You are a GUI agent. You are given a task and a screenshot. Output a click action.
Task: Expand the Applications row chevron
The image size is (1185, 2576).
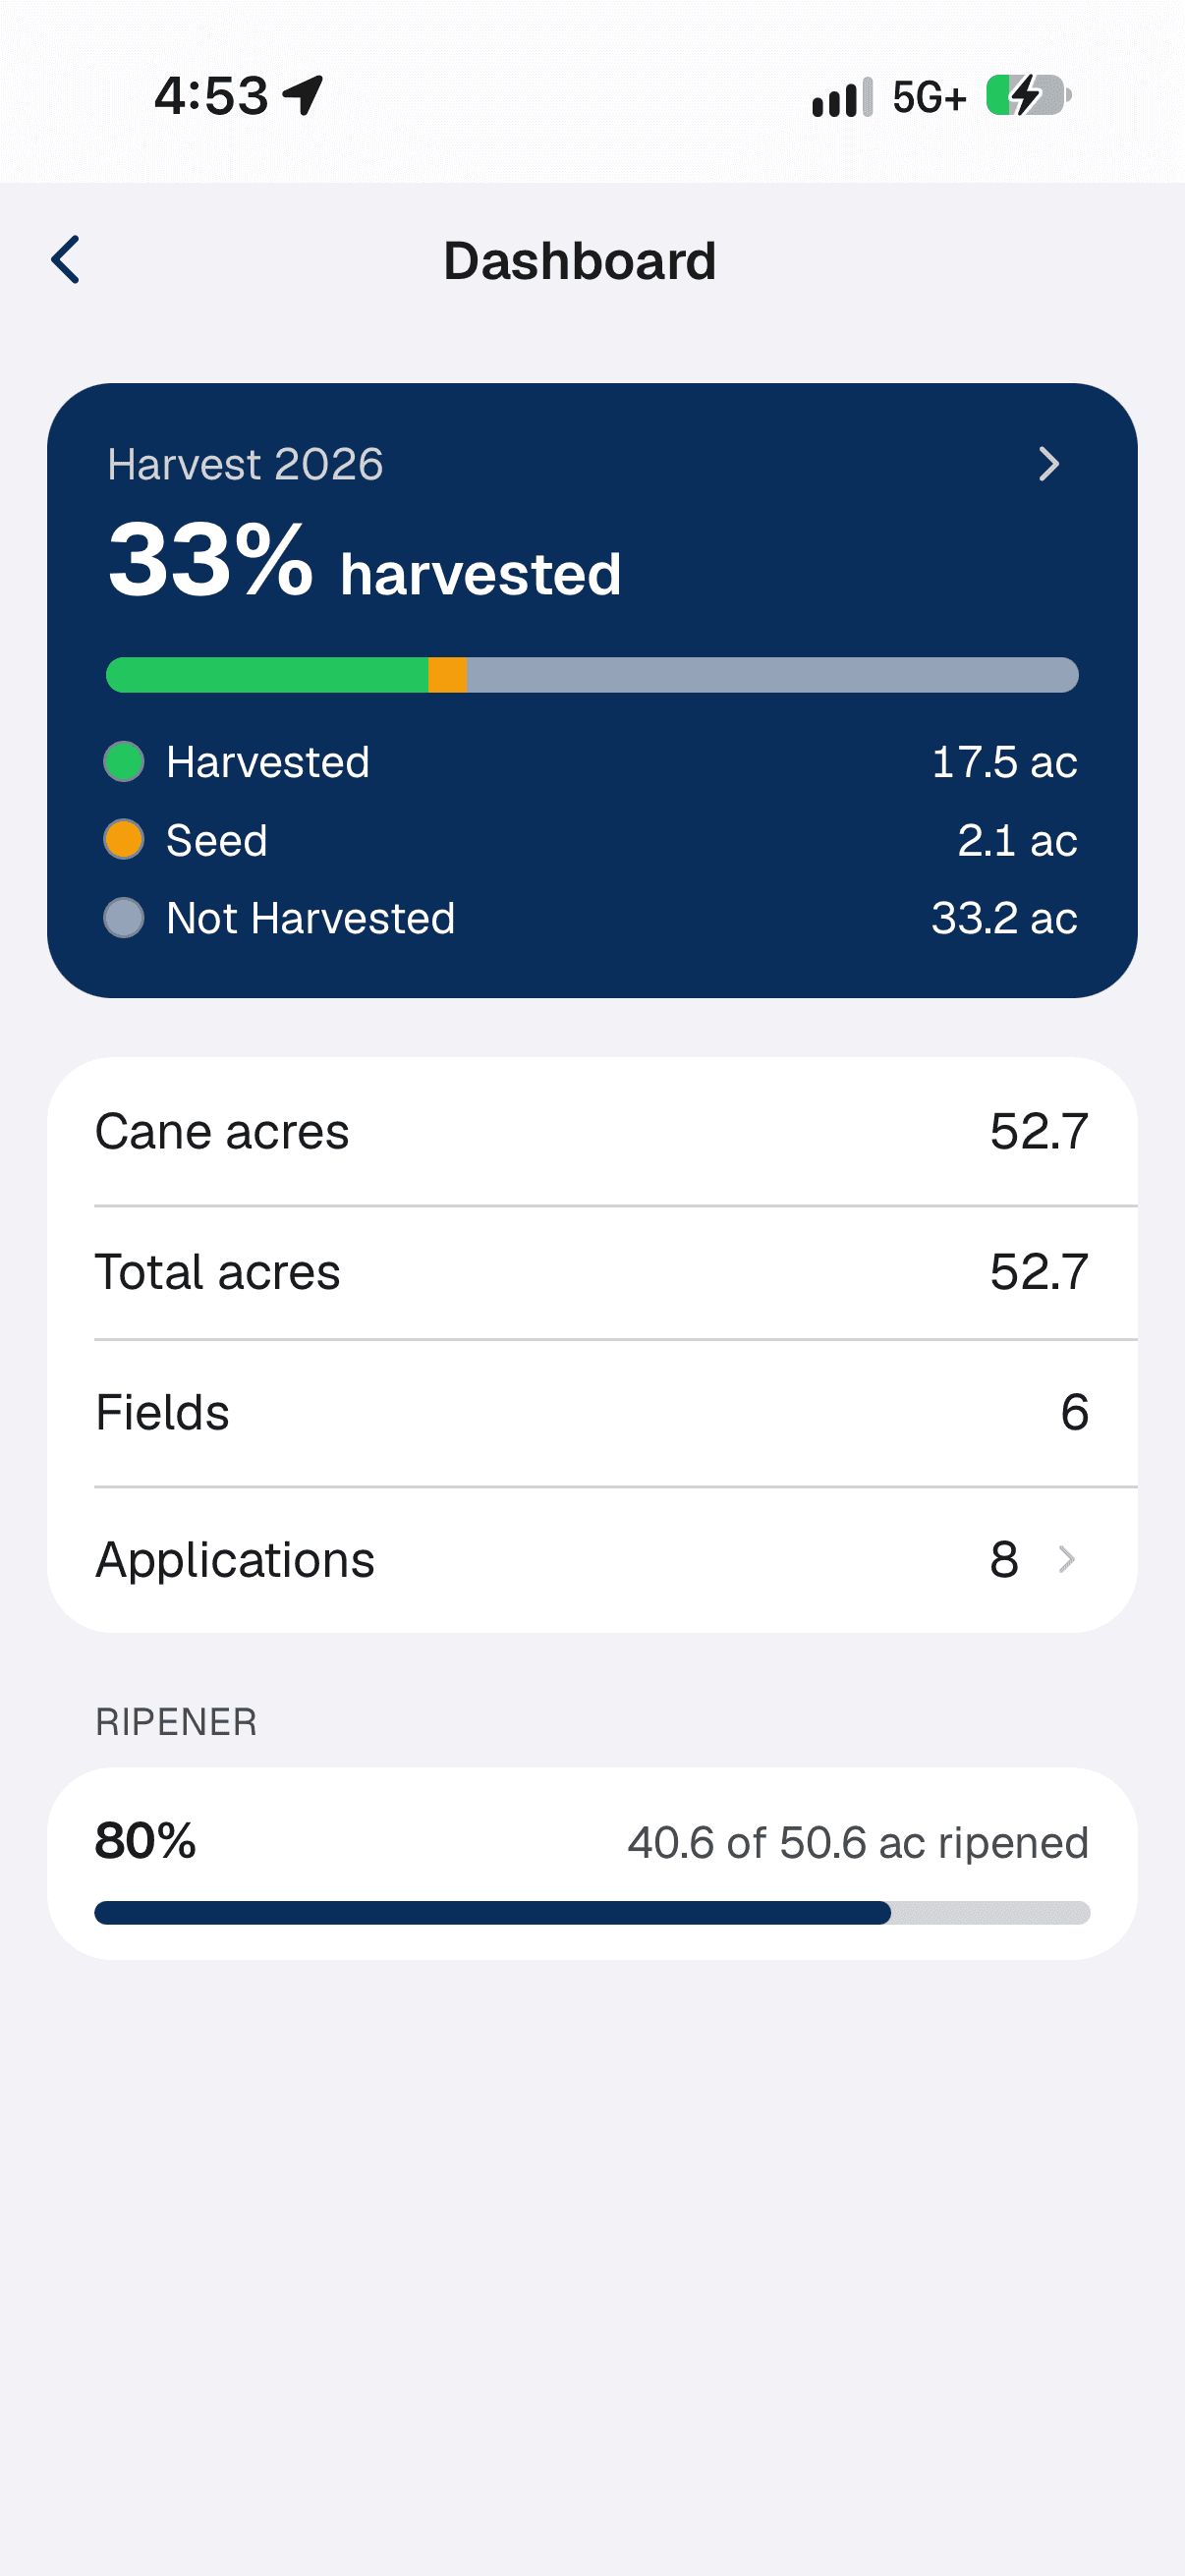tap(1066, 1559)
